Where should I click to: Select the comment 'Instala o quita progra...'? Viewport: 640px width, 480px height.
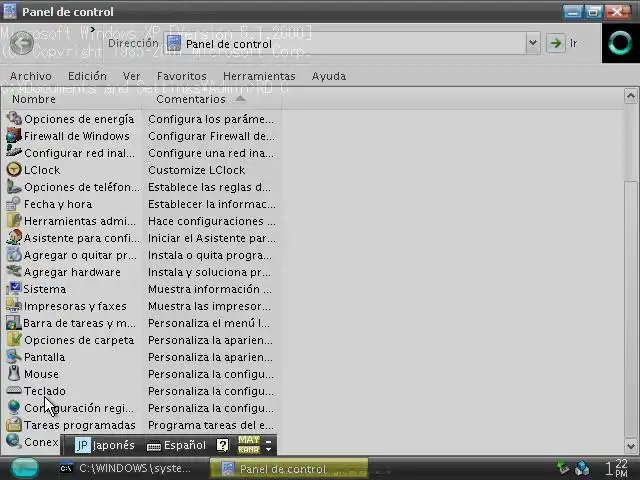point(209,255)
